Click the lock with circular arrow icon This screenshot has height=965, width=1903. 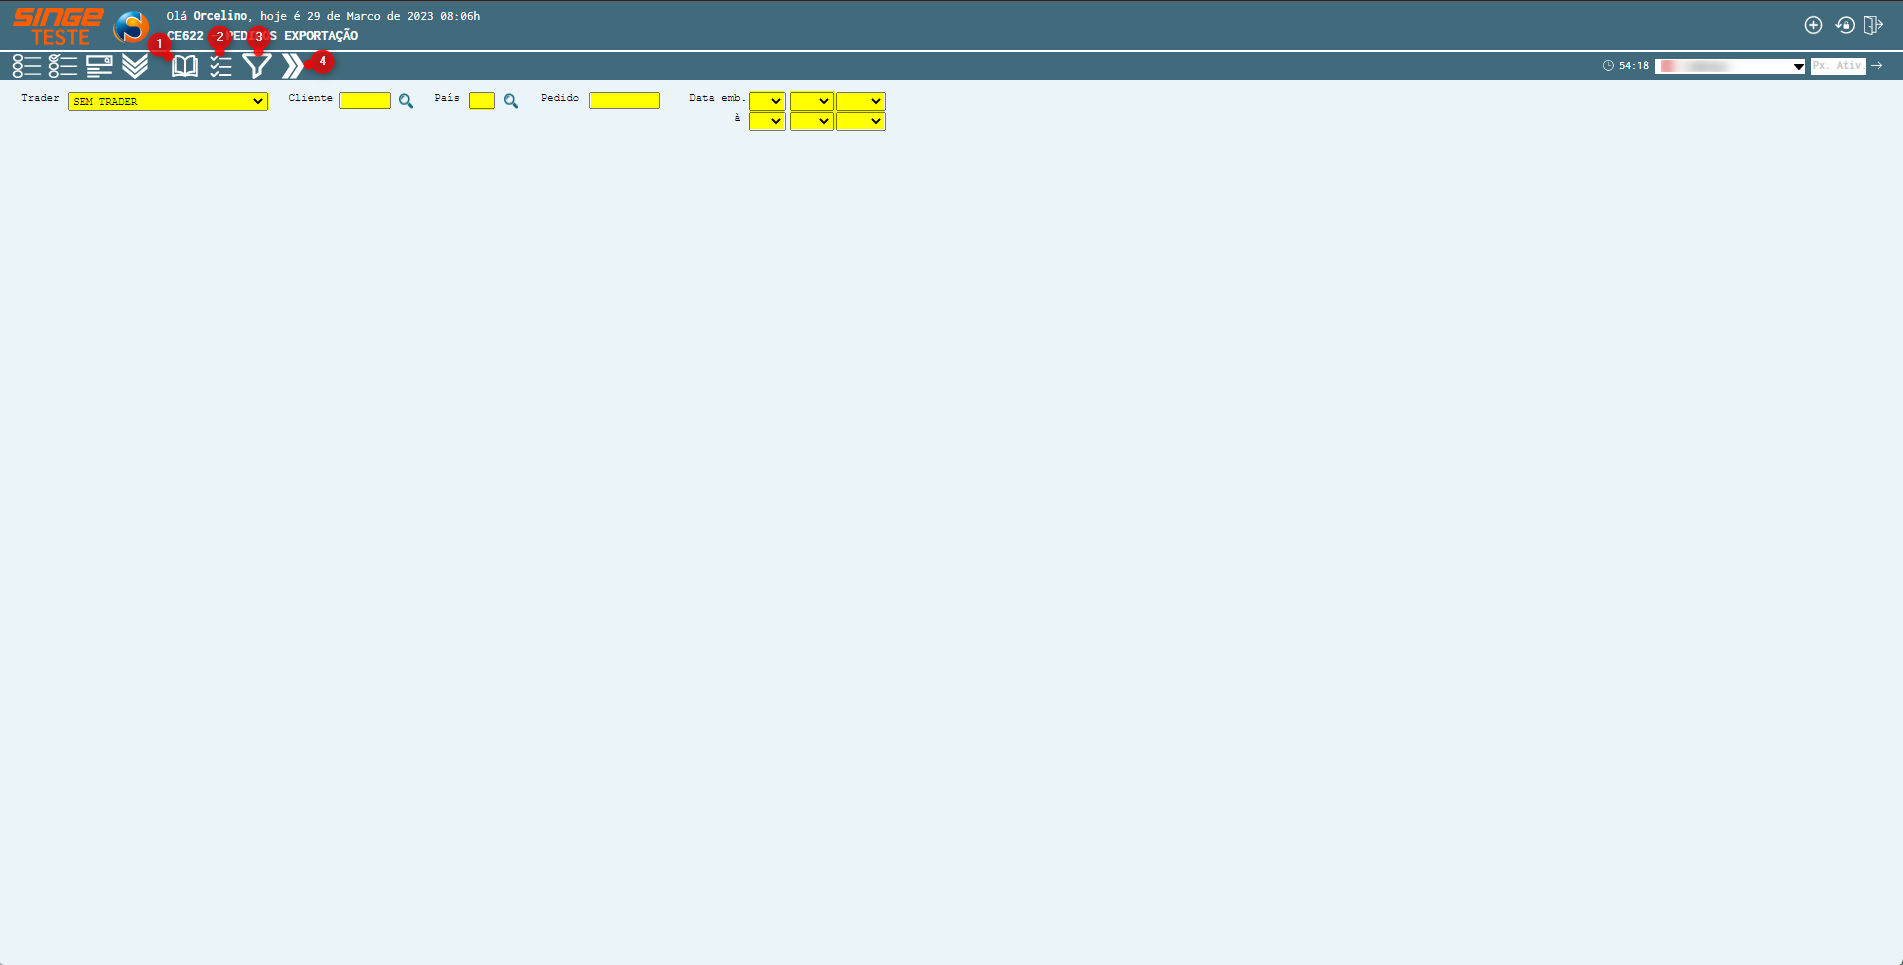(x=1845, y=25)
